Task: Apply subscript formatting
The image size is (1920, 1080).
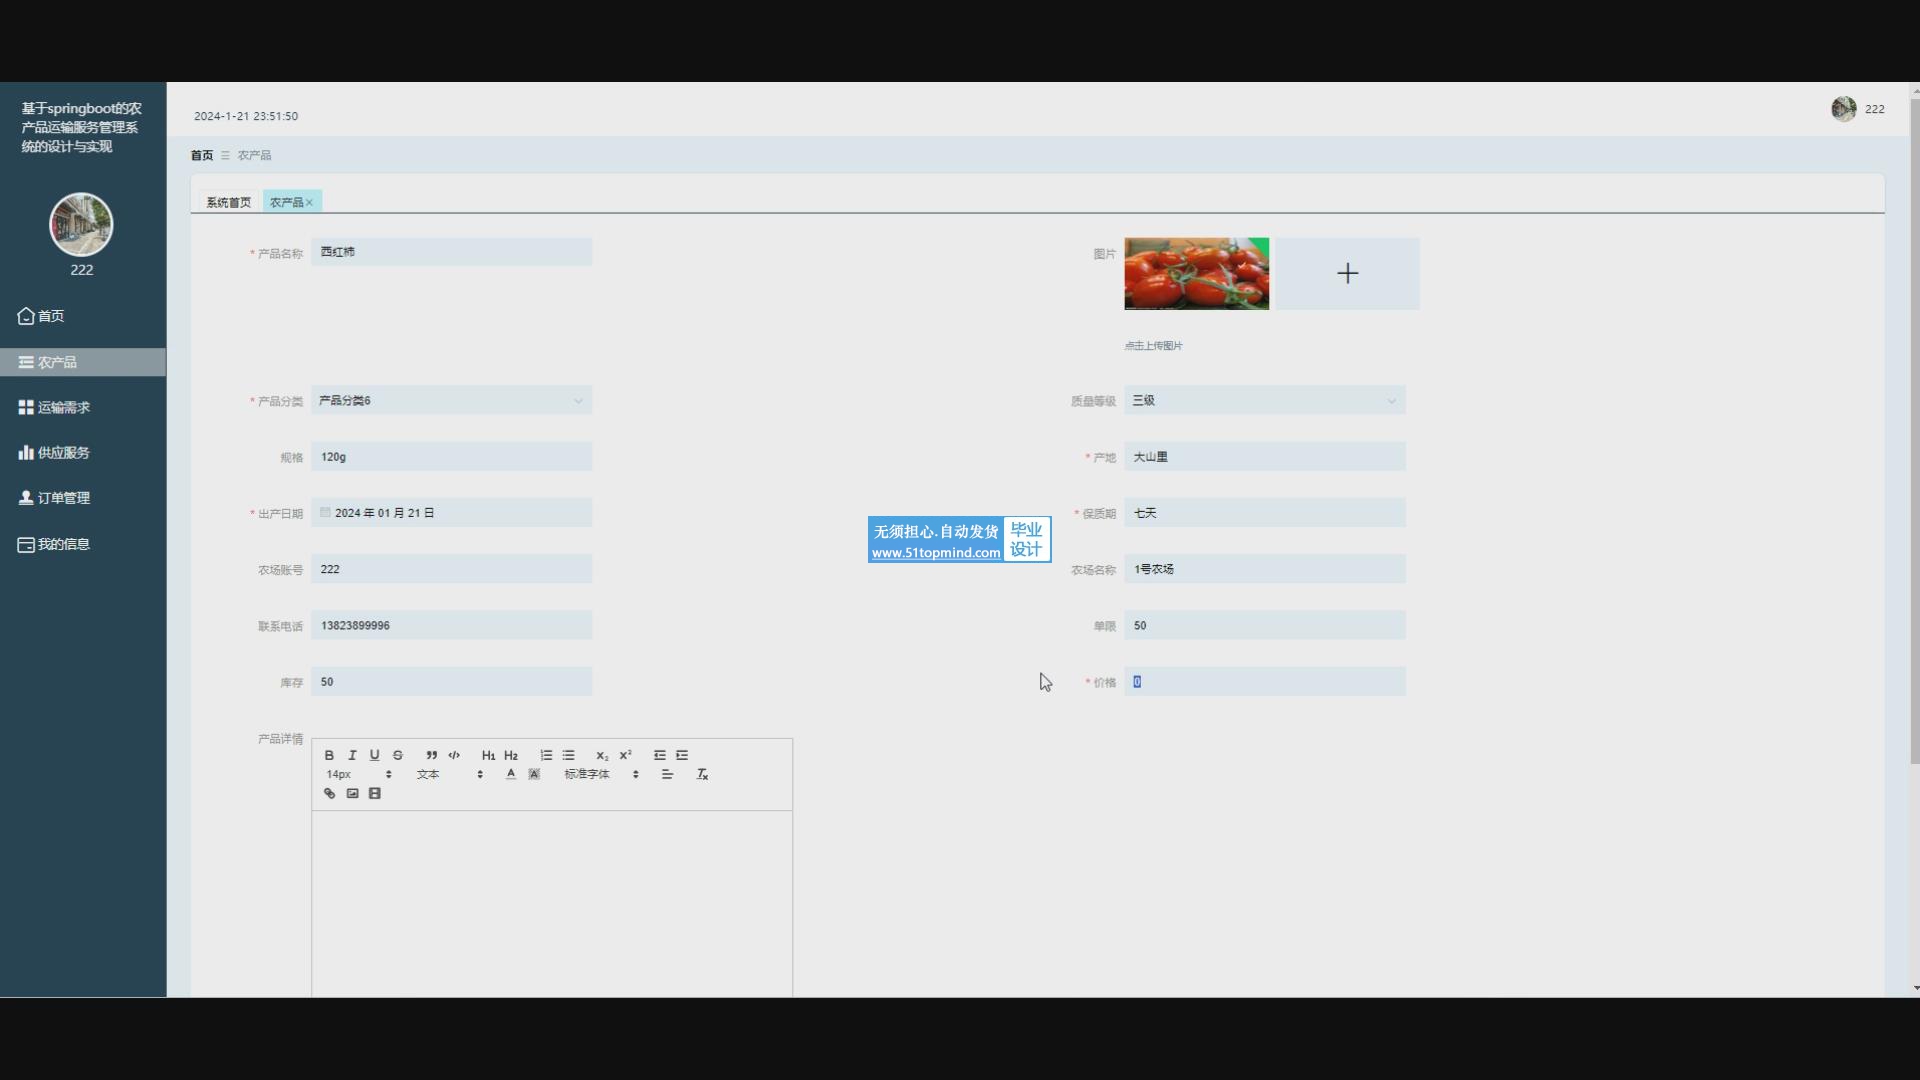Action: click(x=602, y=755)
